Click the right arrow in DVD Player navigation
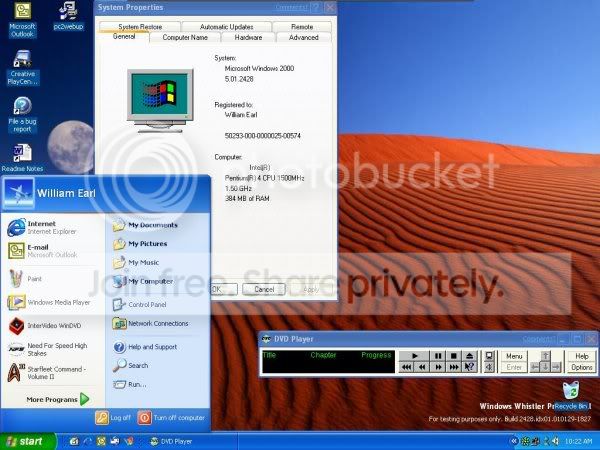The width and height of the screenshot is (600, 450). pos(556,367)
